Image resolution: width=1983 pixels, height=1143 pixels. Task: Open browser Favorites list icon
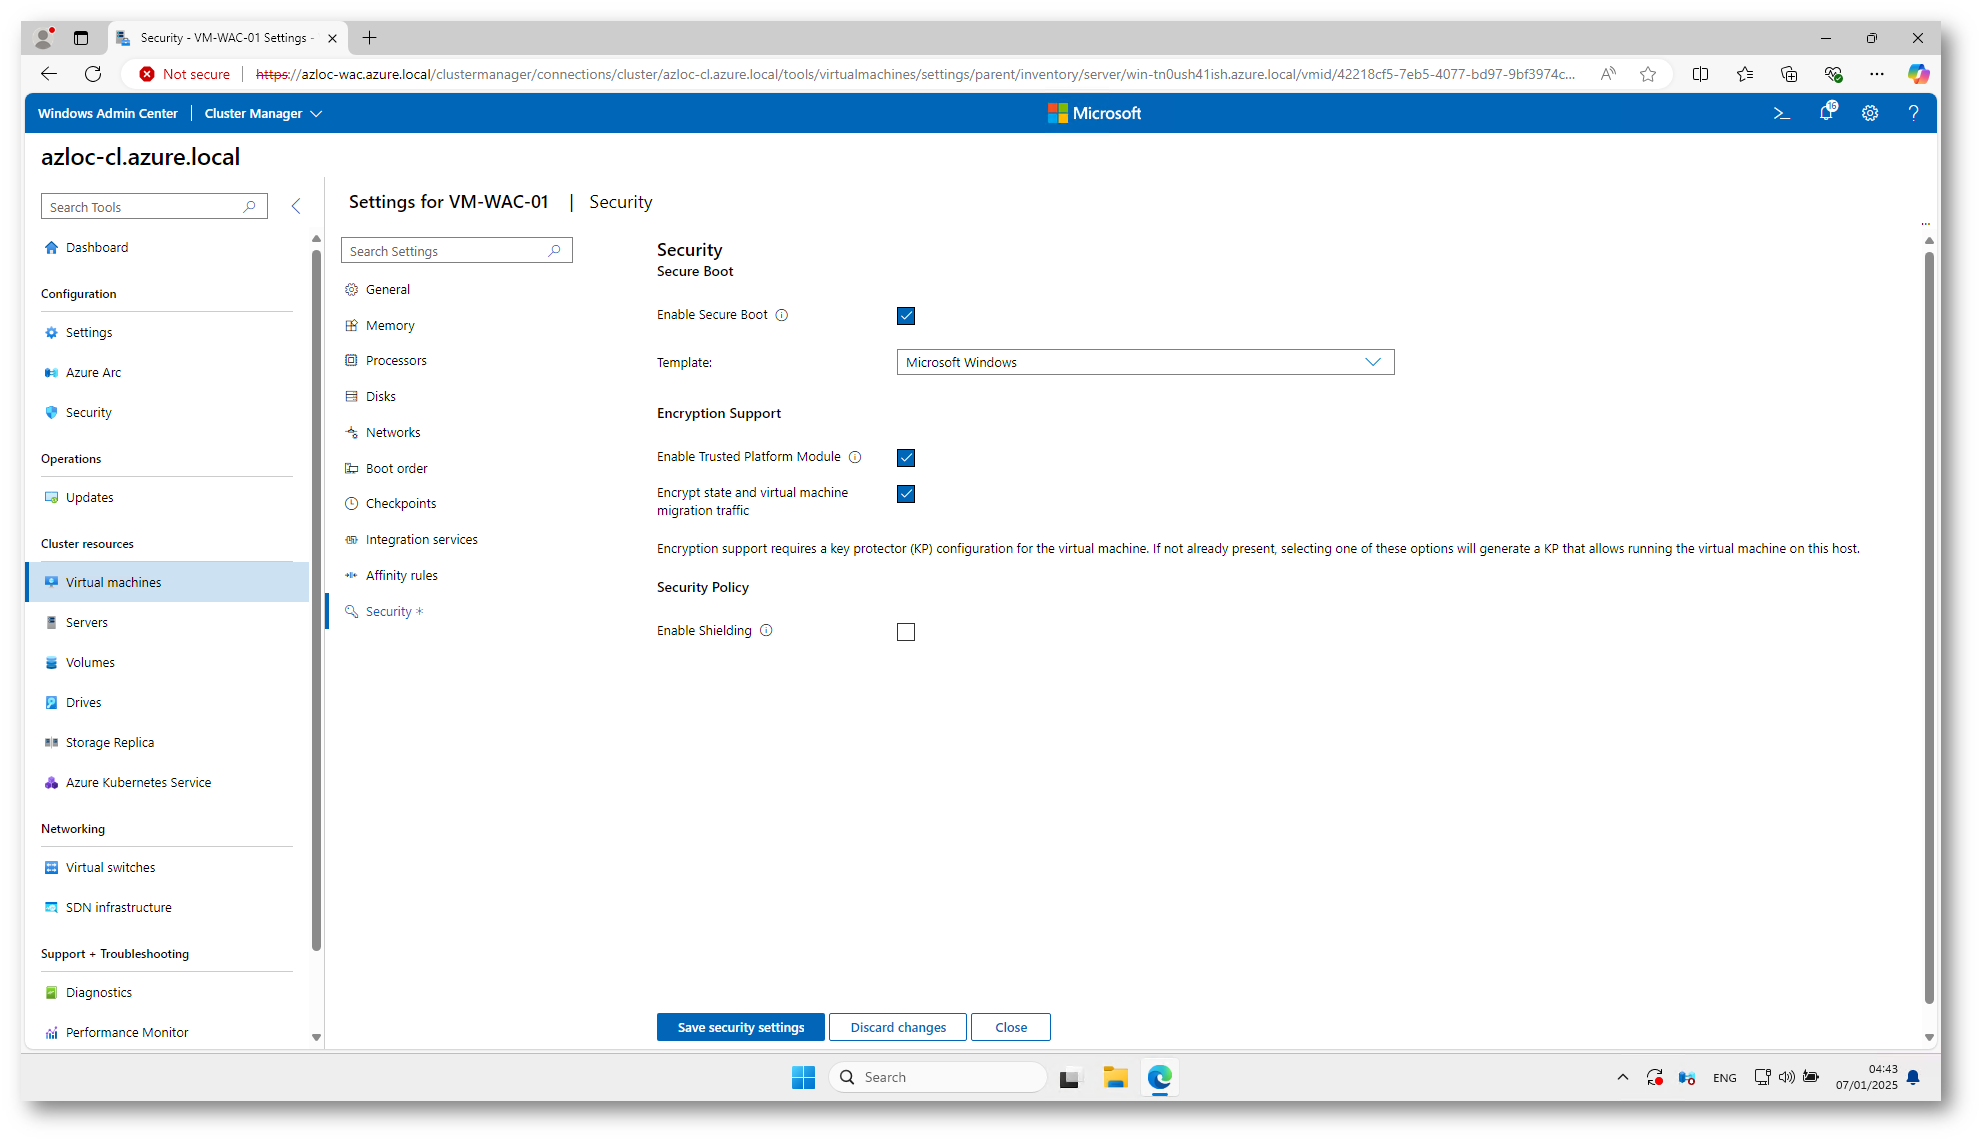[x=1745, y=74]
